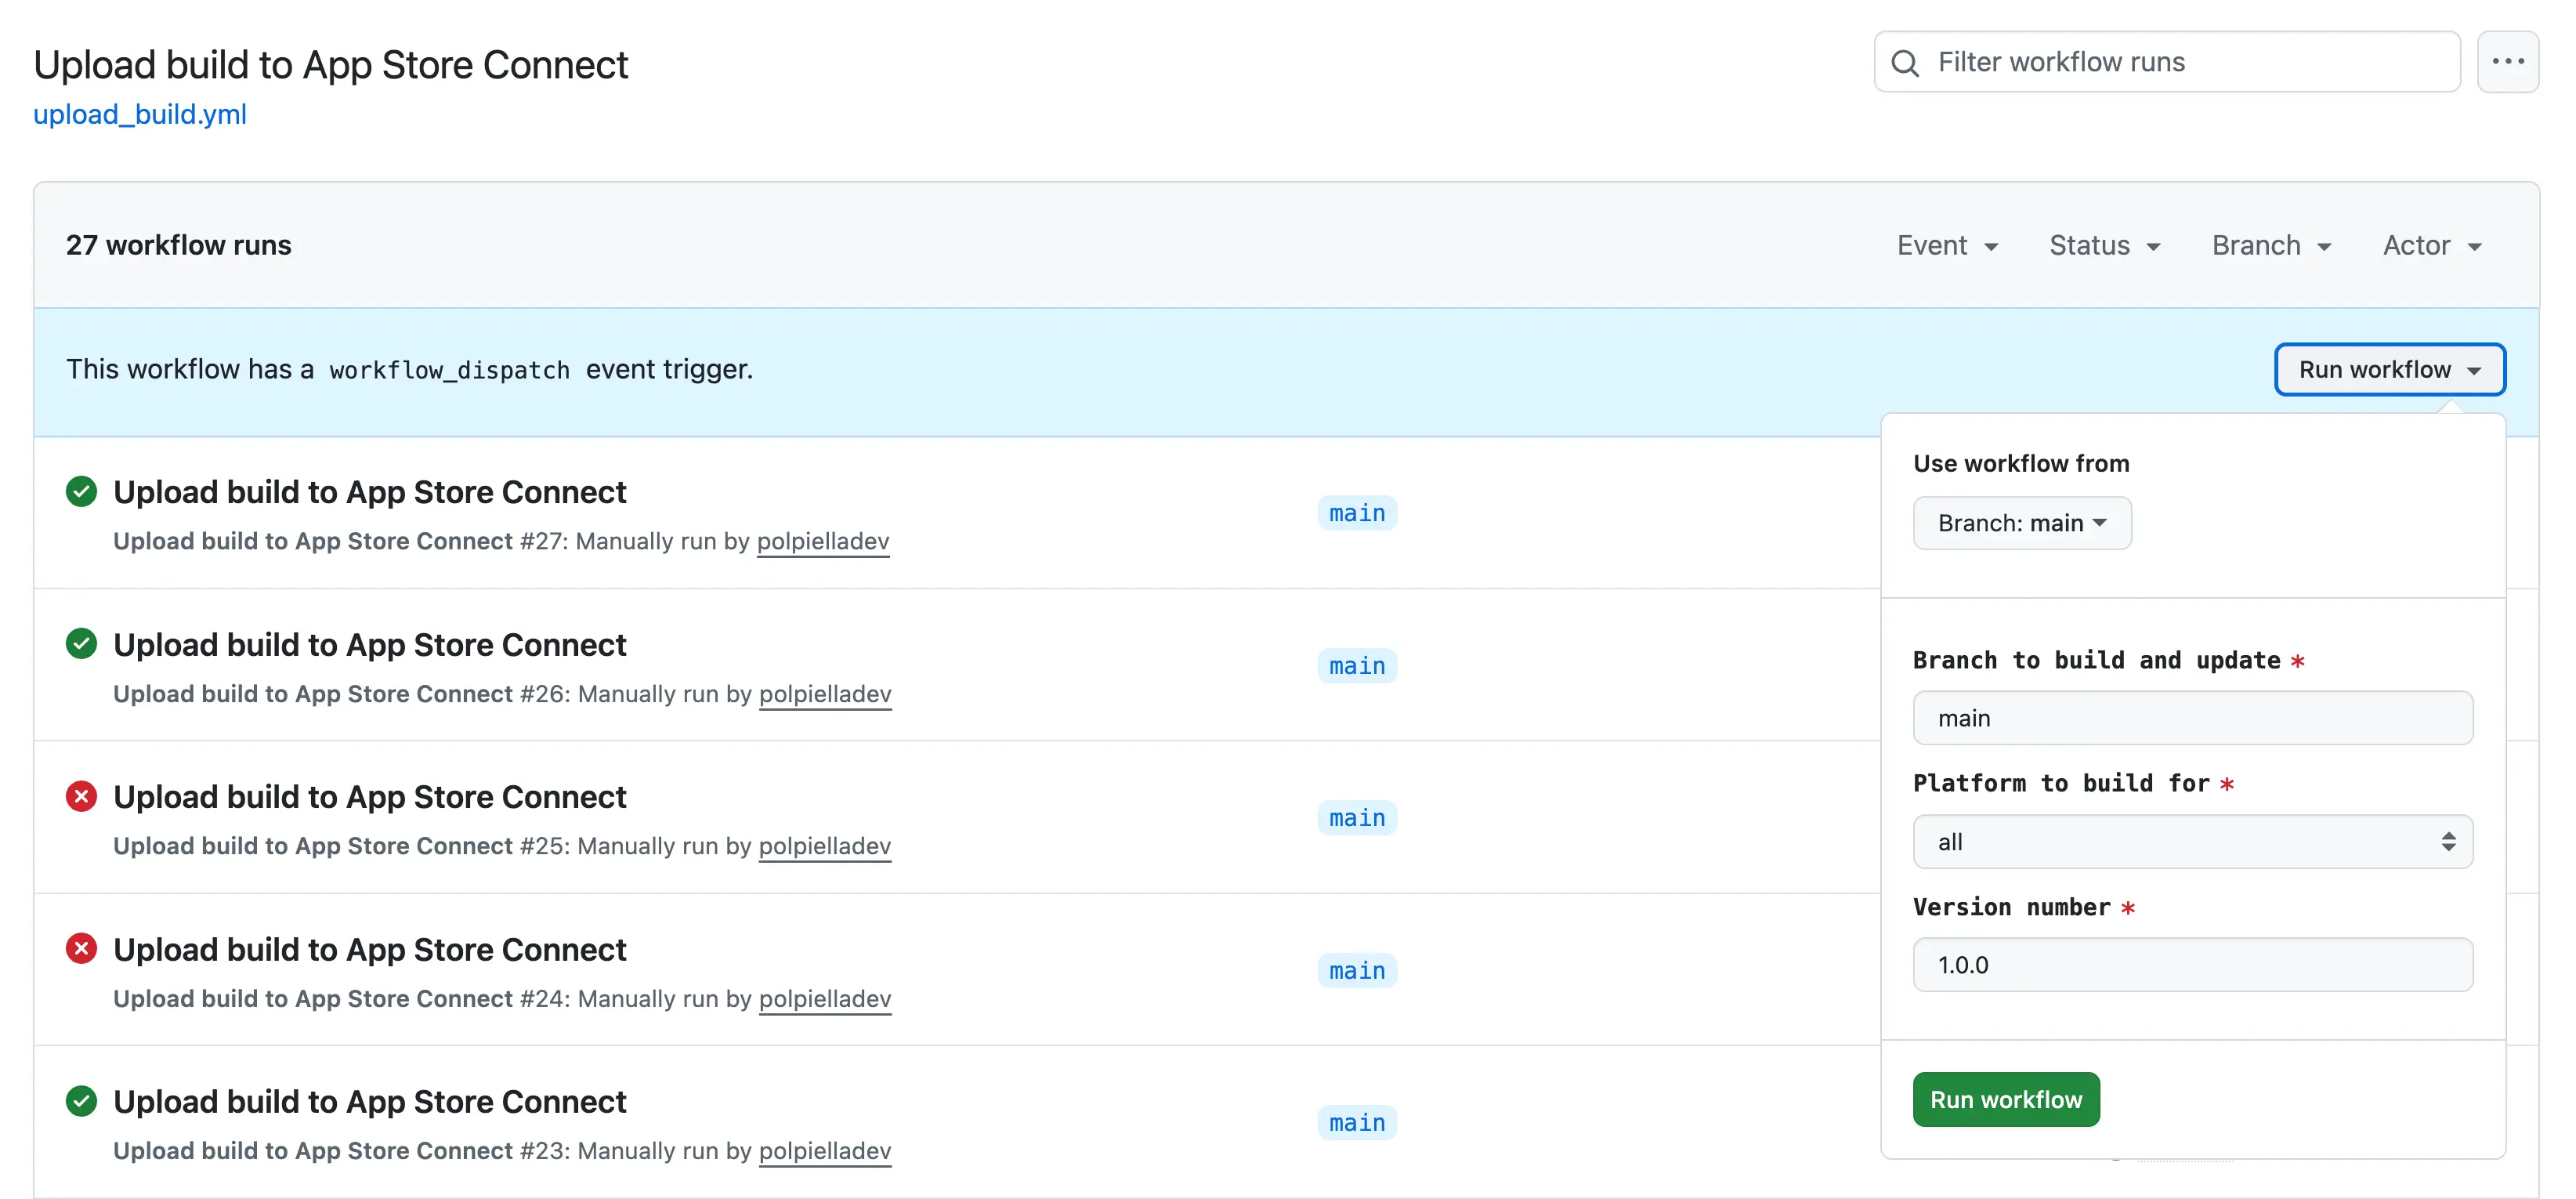This screenshot has width=2576, height=1199.
Task: Open run #26 Upload build to App Store Connect
Action: [369, 645]
